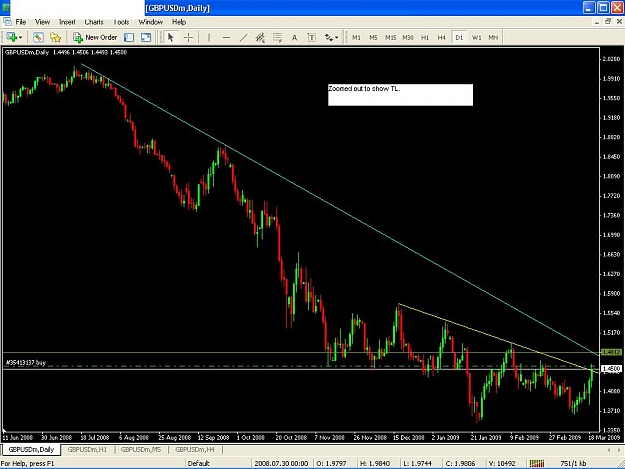
Task: Open the View menu
Action: tap(42, 22)
